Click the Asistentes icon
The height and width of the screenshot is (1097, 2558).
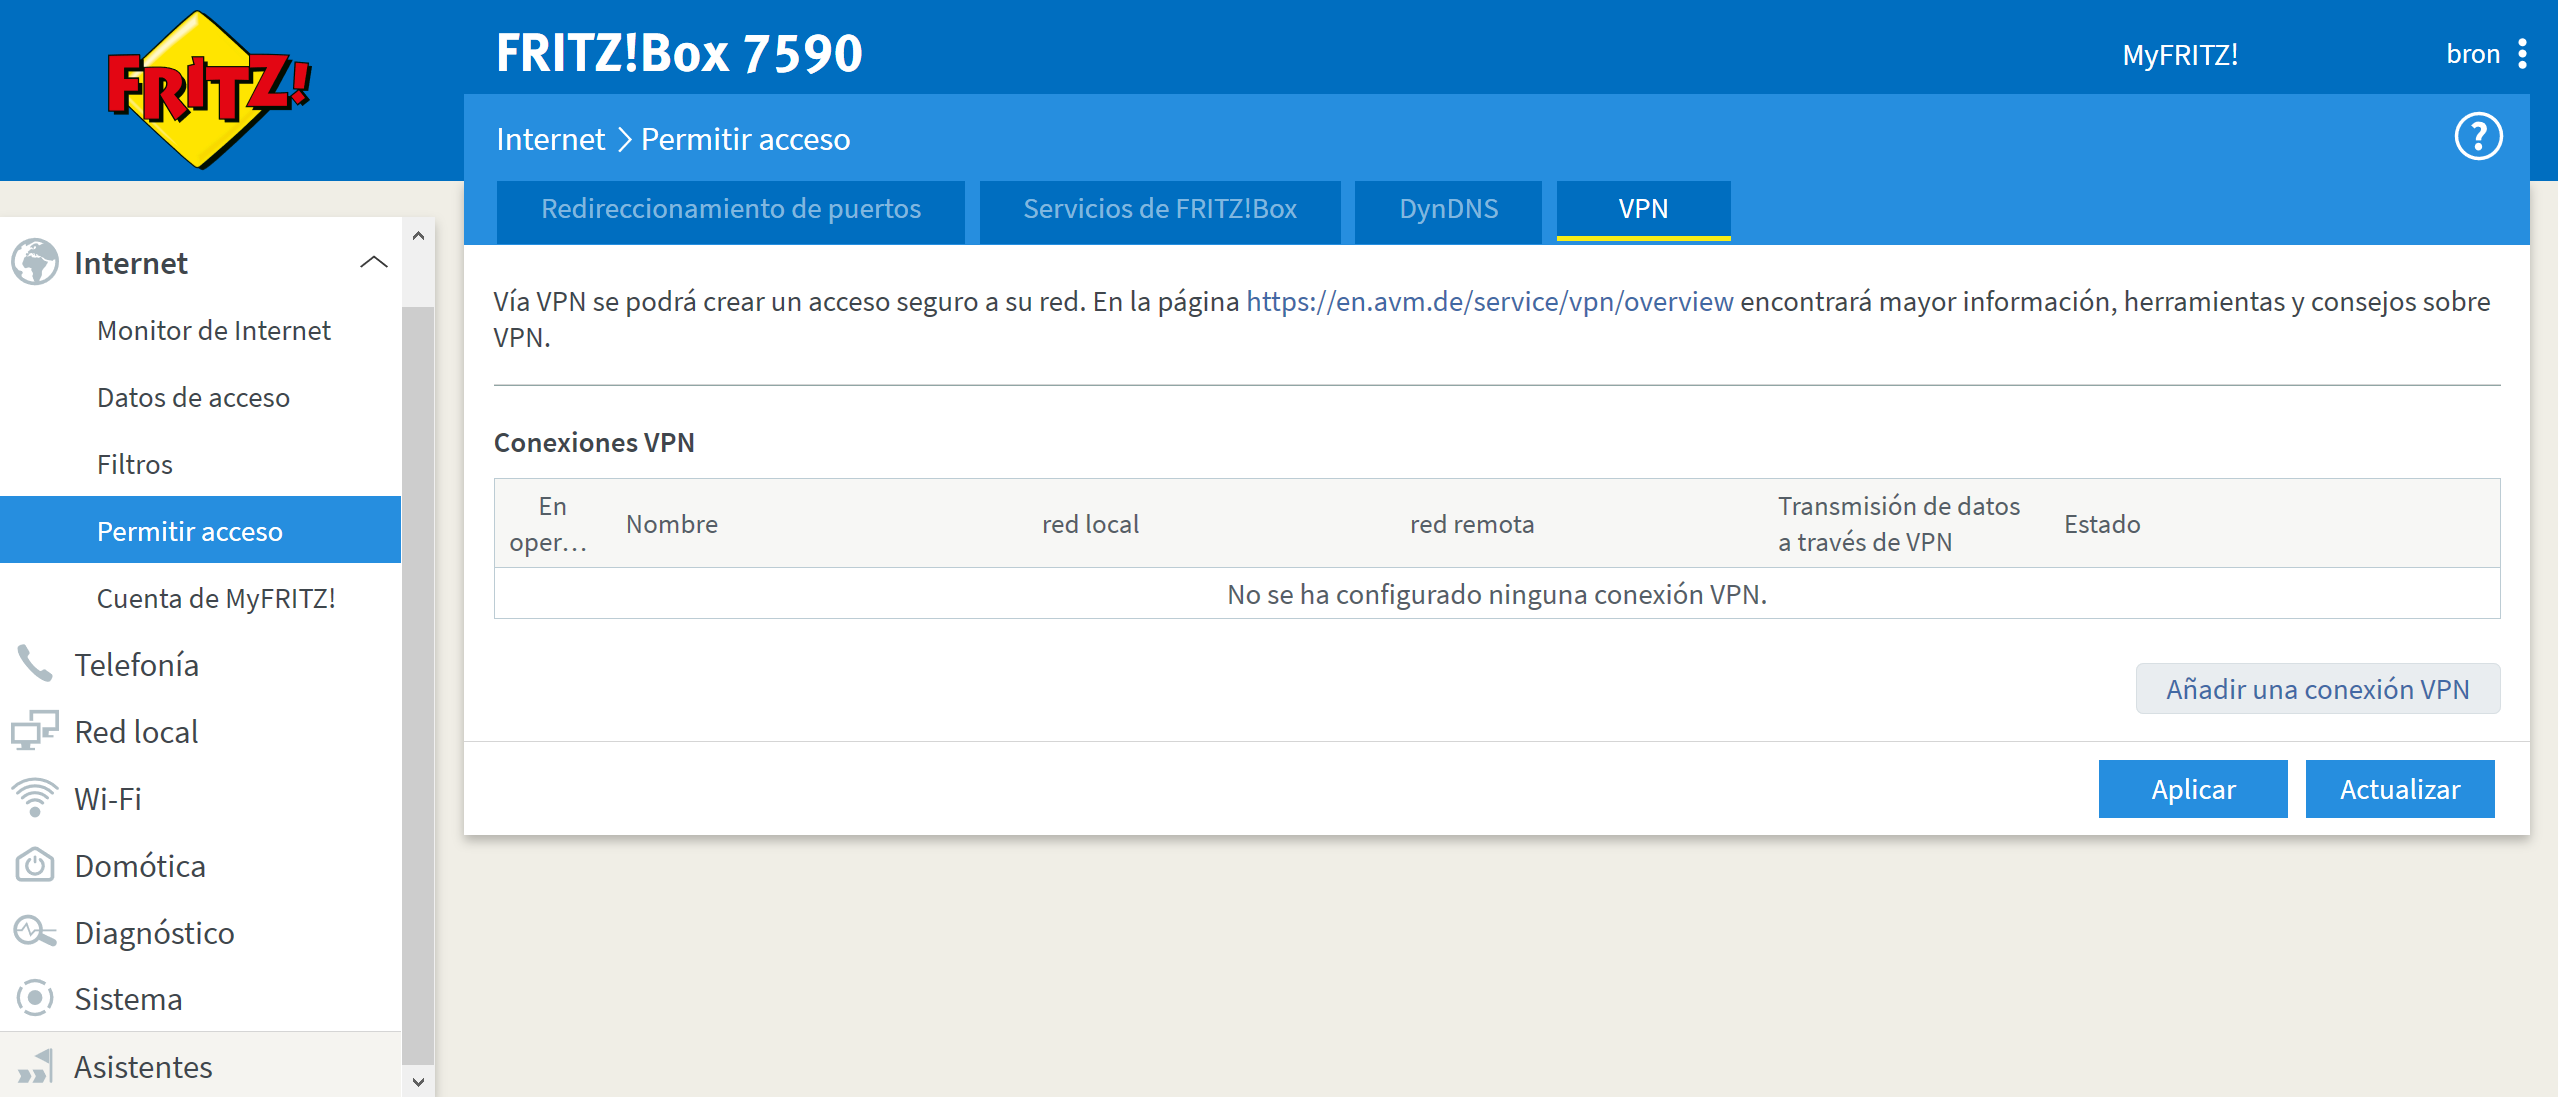pos(35,1066)
